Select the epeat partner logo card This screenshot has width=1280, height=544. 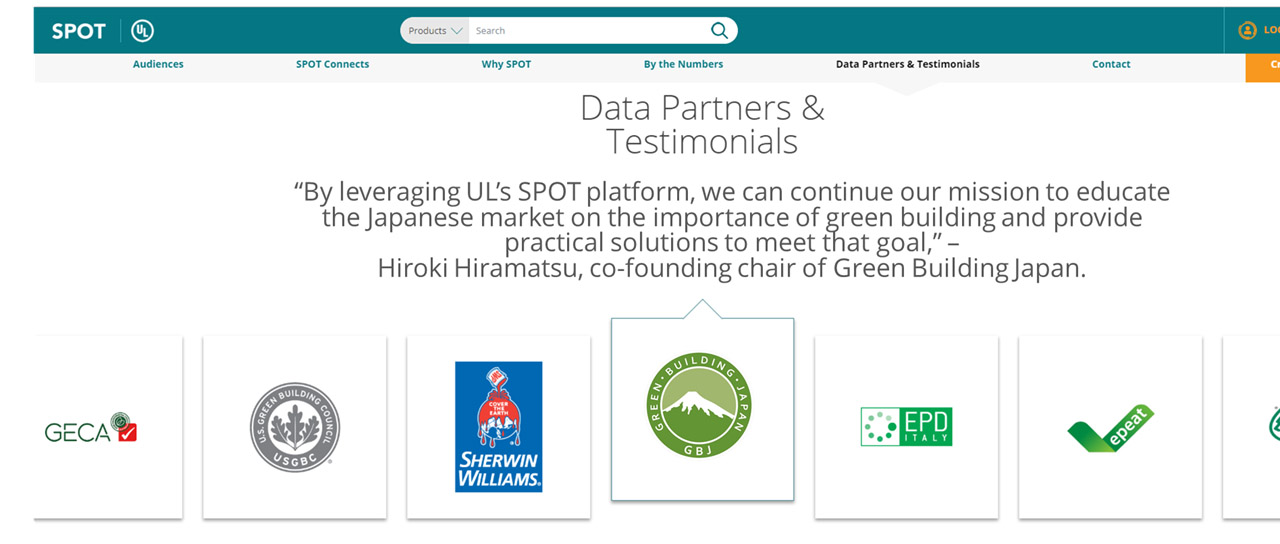(x=1111, y=427)
